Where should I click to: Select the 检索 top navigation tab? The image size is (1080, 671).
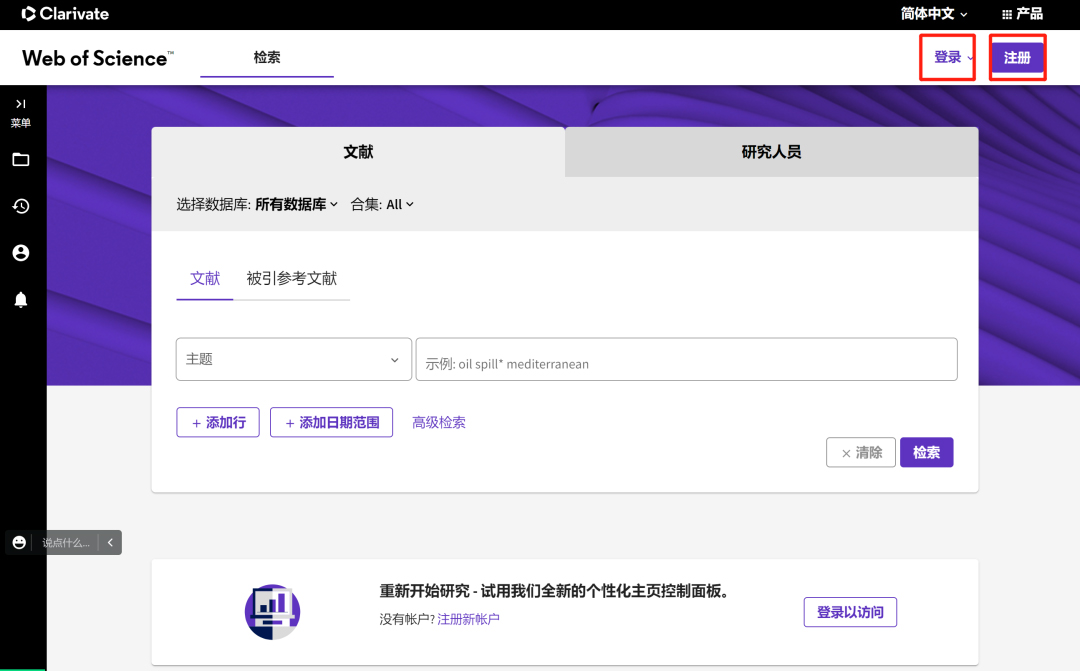click(x=267, y=57)
